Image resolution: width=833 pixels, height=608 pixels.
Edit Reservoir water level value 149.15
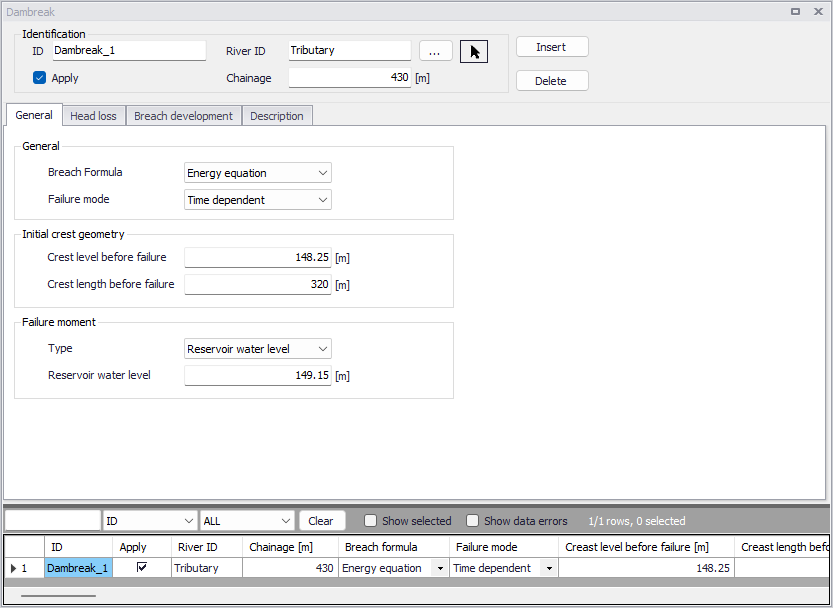258,375
